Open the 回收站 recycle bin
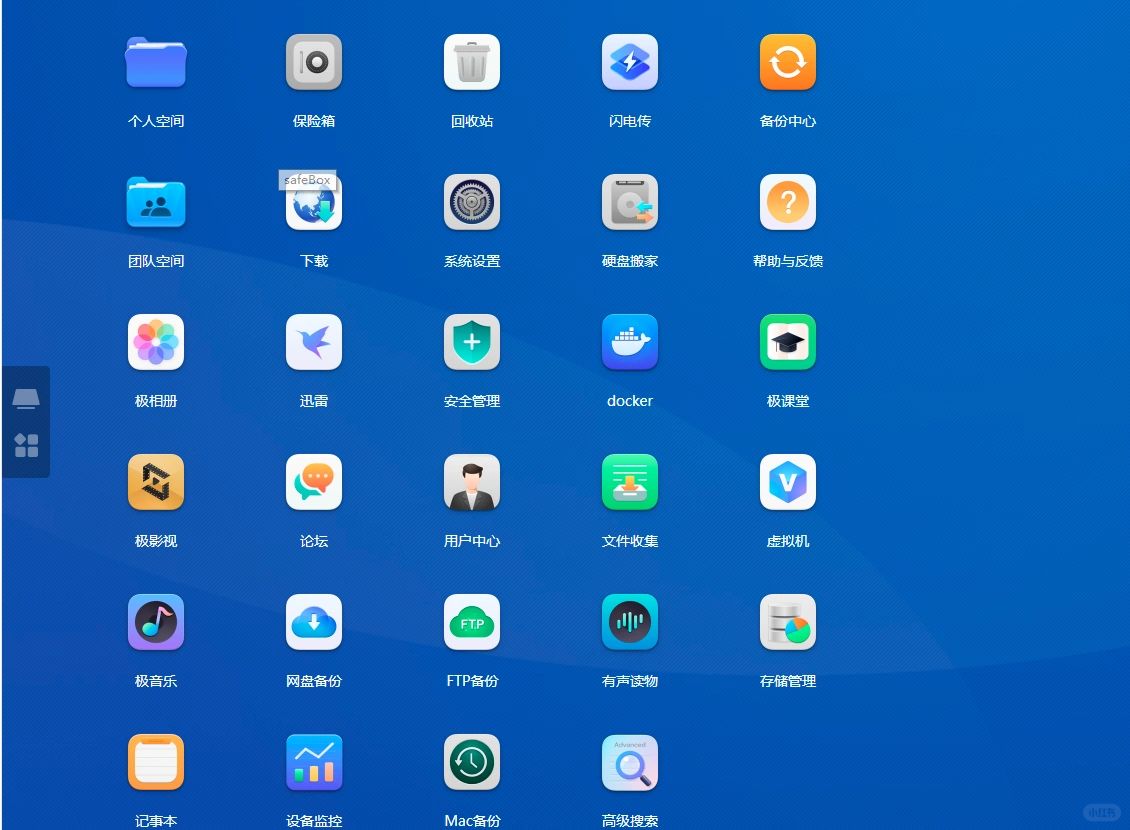1130x830 pixels. (471, 63)
